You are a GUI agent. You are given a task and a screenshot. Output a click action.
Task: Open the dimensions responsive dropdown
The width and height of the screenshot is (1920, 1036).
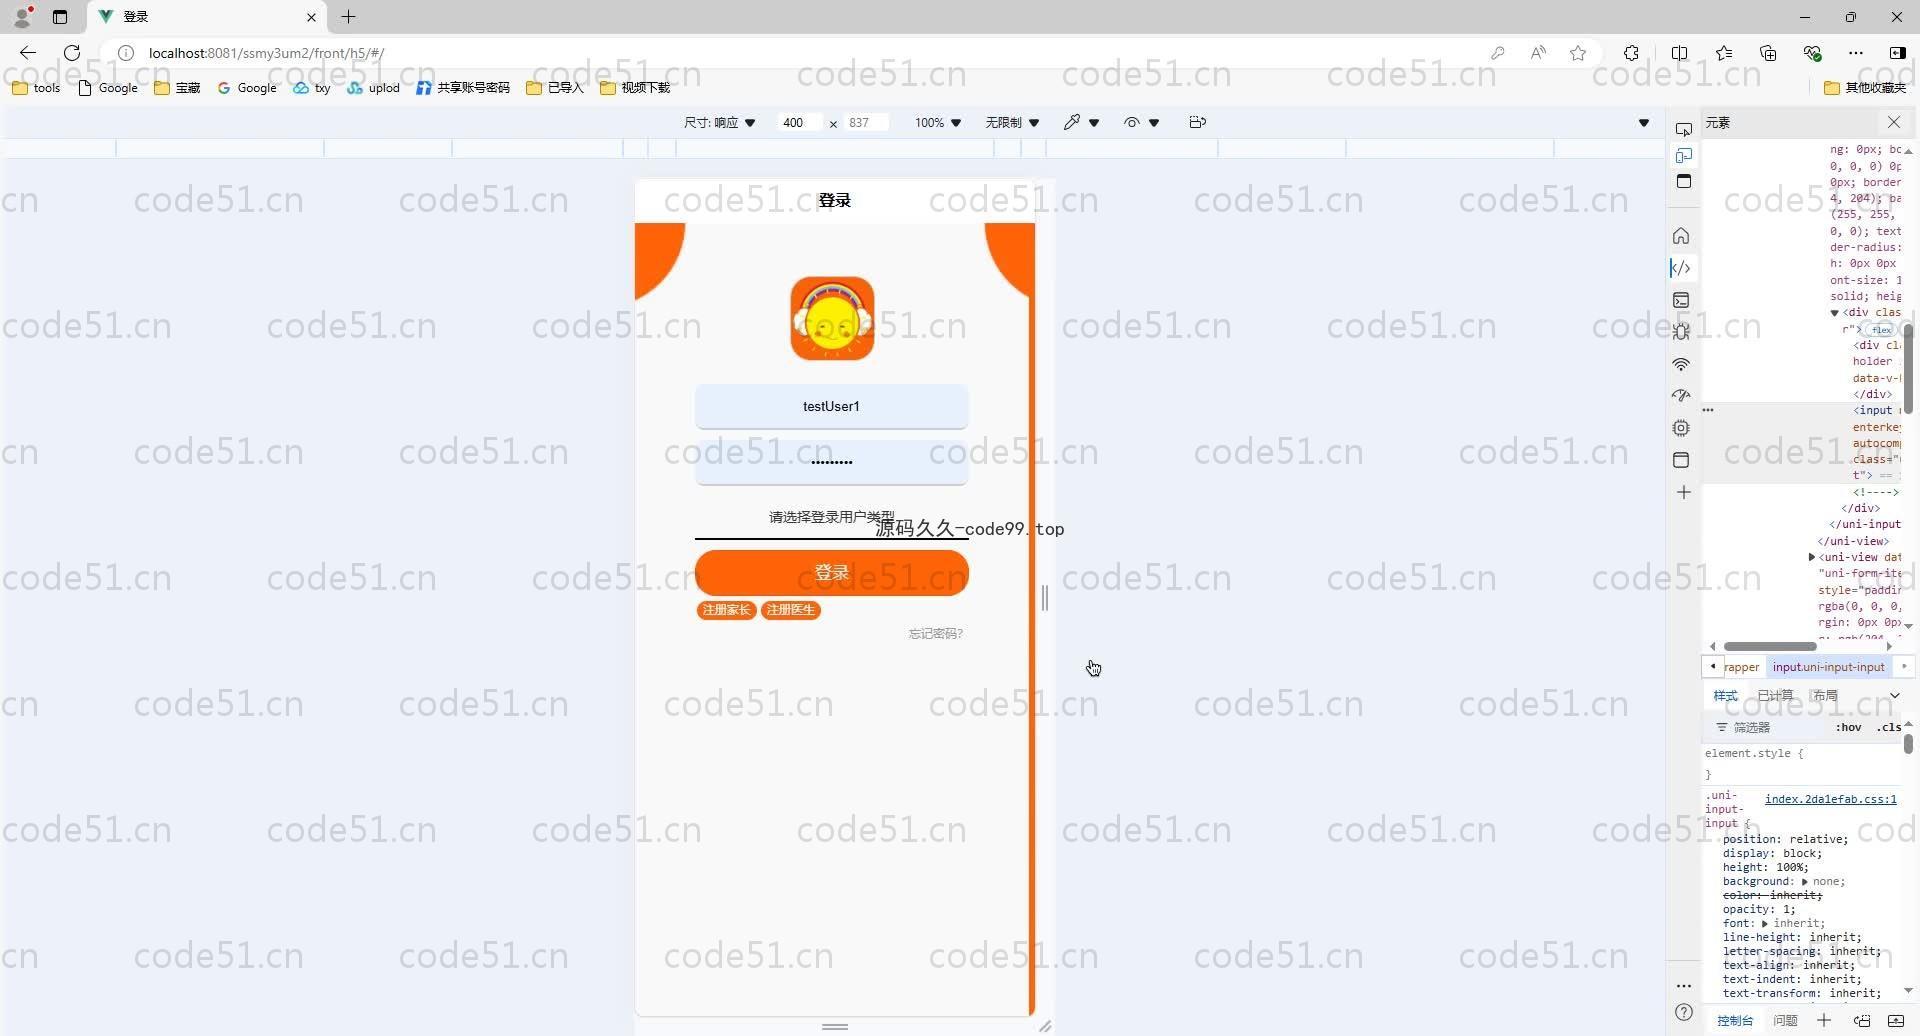(x=720, y=122)
